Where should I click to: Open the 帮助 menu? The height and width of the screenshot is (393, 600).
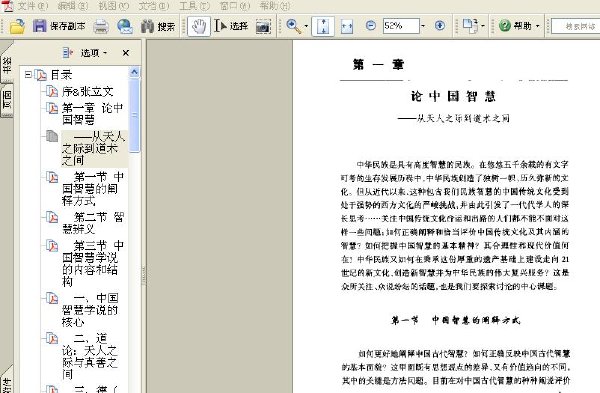click(274, 6)
